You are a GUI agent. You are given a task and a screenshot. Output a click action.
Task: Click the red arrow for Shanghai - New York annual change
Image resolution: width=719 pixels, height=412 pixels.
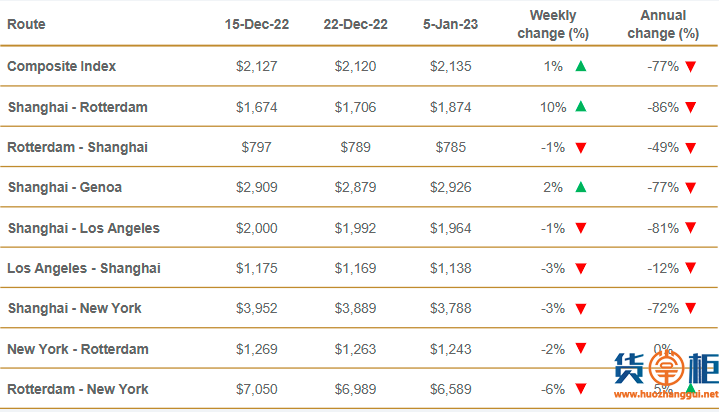click(690, 309)
